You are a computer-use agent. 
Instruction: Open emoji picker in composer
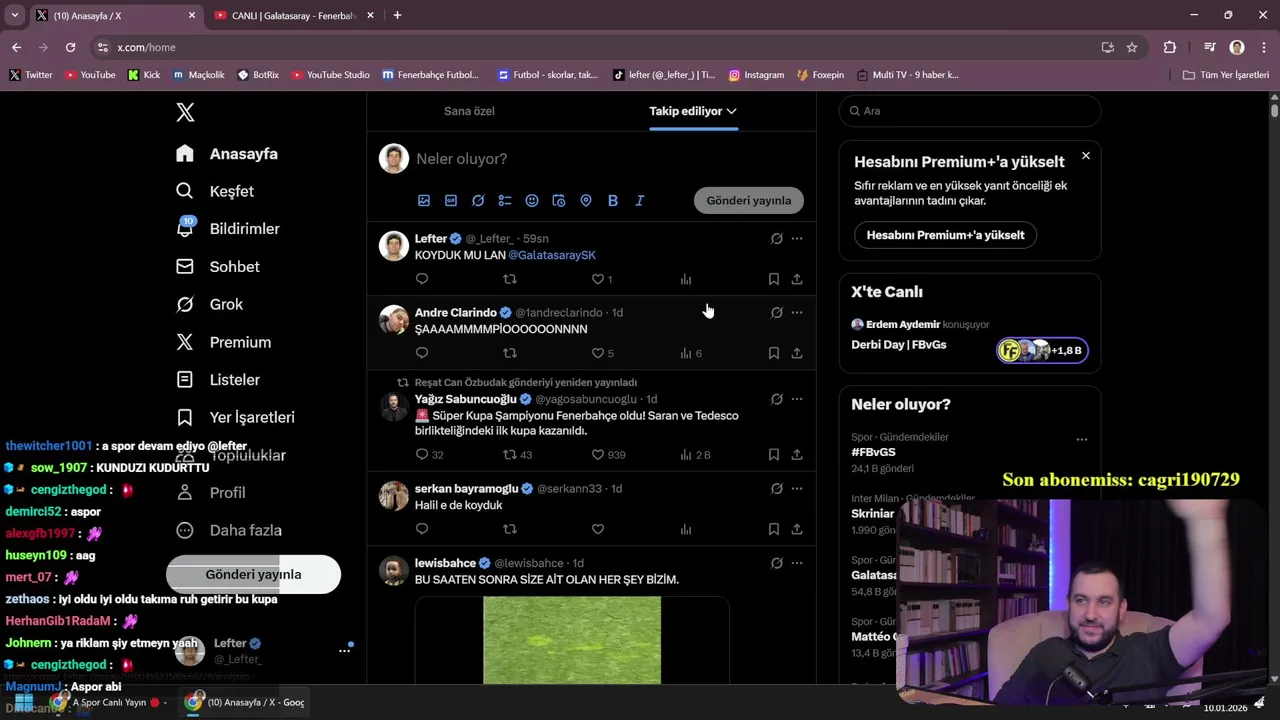click(x=532, y=201)
